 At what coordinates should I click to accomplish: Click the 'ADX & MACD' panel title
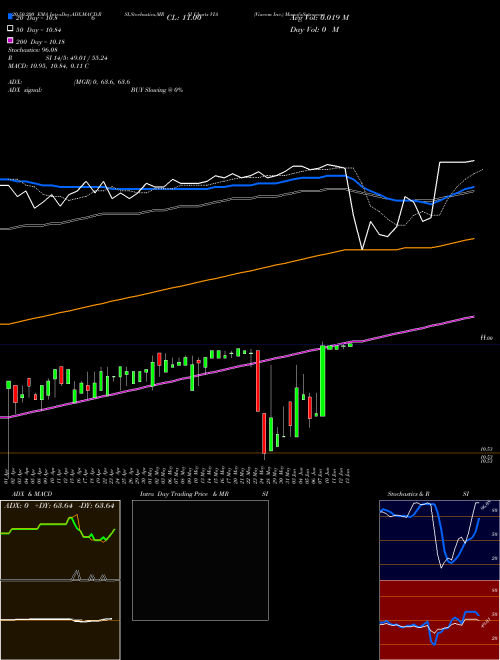click(32, 494)
